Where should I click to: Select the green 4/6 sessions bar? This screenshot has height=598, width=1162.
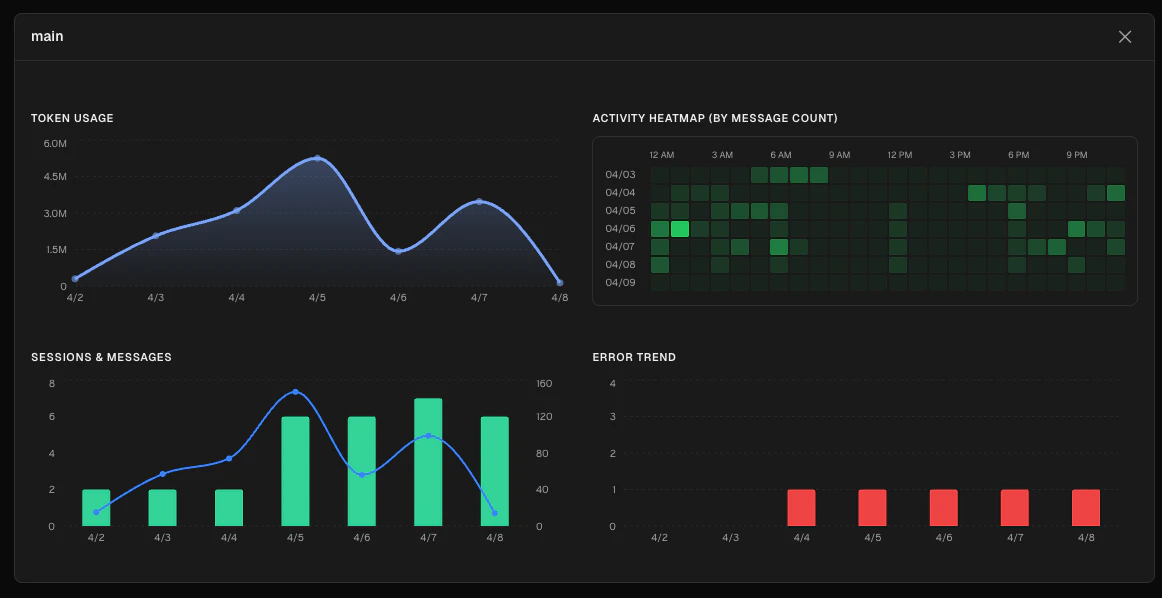pos(362,471)
